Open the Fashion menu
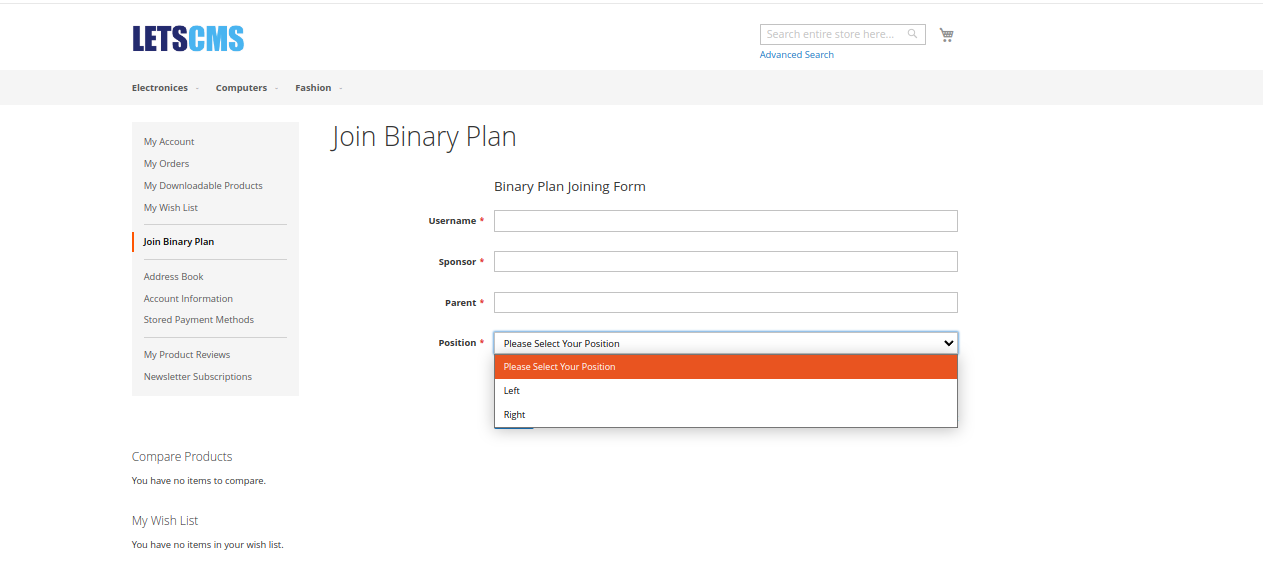Viewport: 1263px width, 576px height. 313,88
